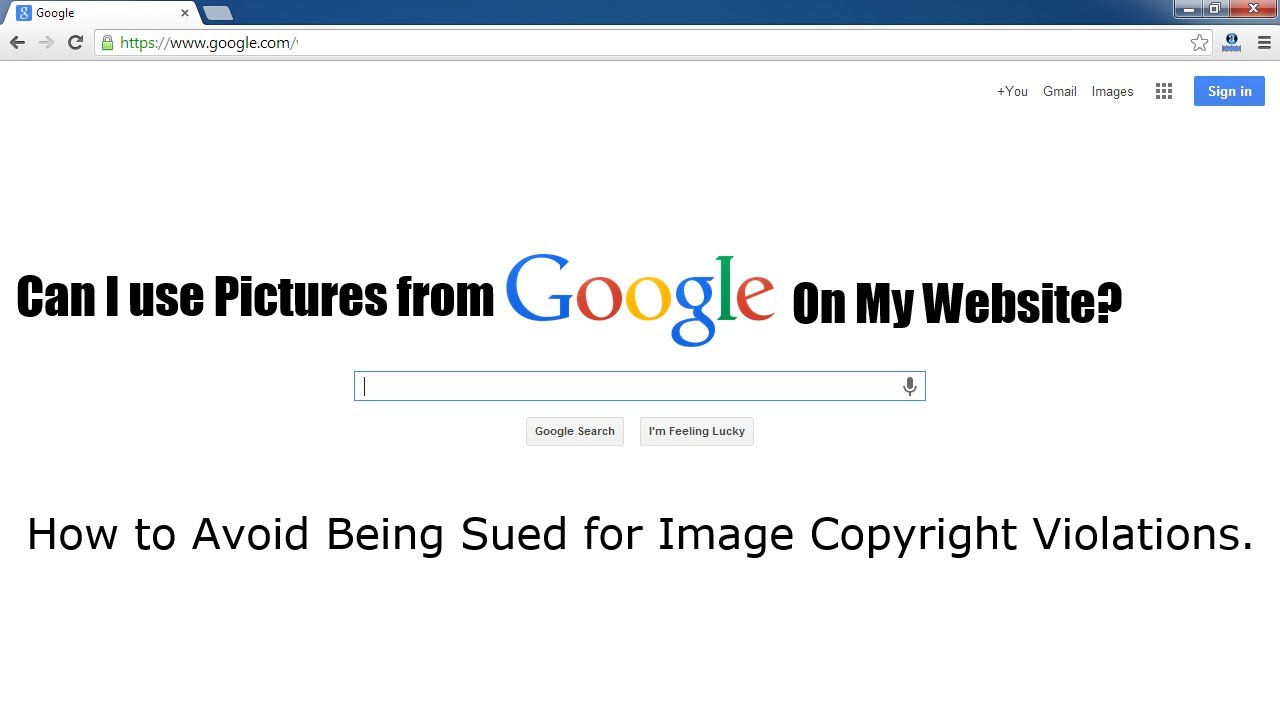
Task: Click the forward navigation arrow
Action: tap(46, 42)
